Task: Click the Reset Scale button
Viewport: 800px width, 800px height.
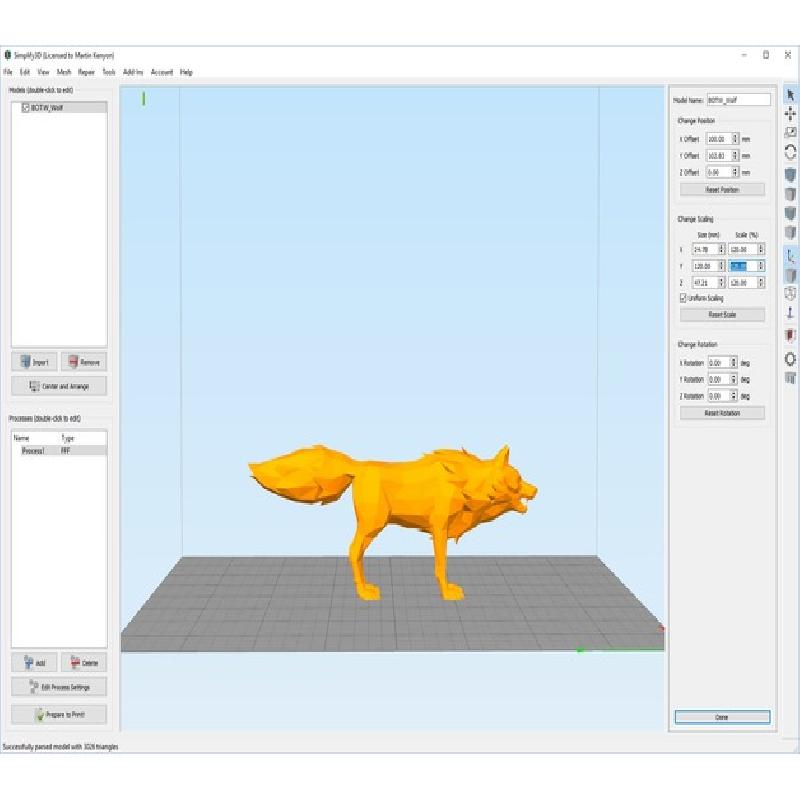Action: [722, 314]
